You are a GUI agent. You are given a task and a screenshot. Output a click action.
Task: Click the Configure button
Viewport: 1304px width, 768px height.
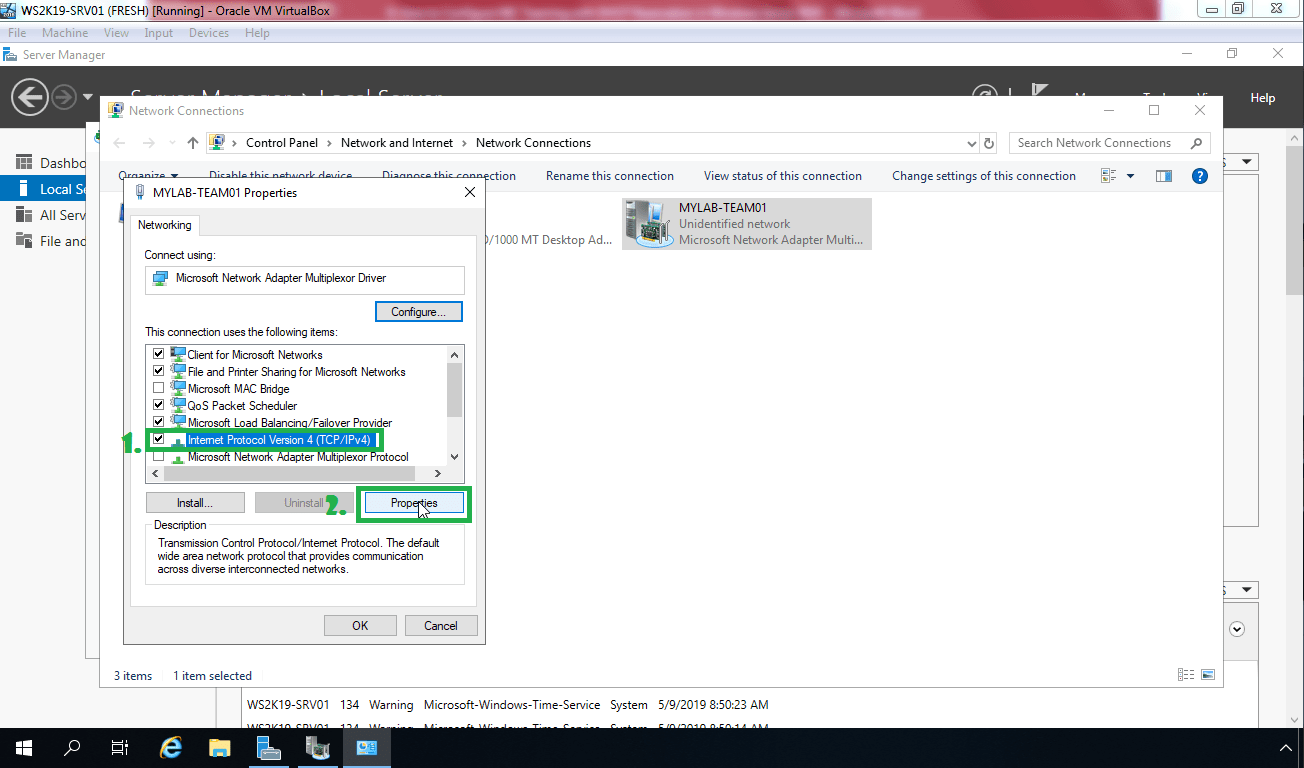click(x=419, y=312)
